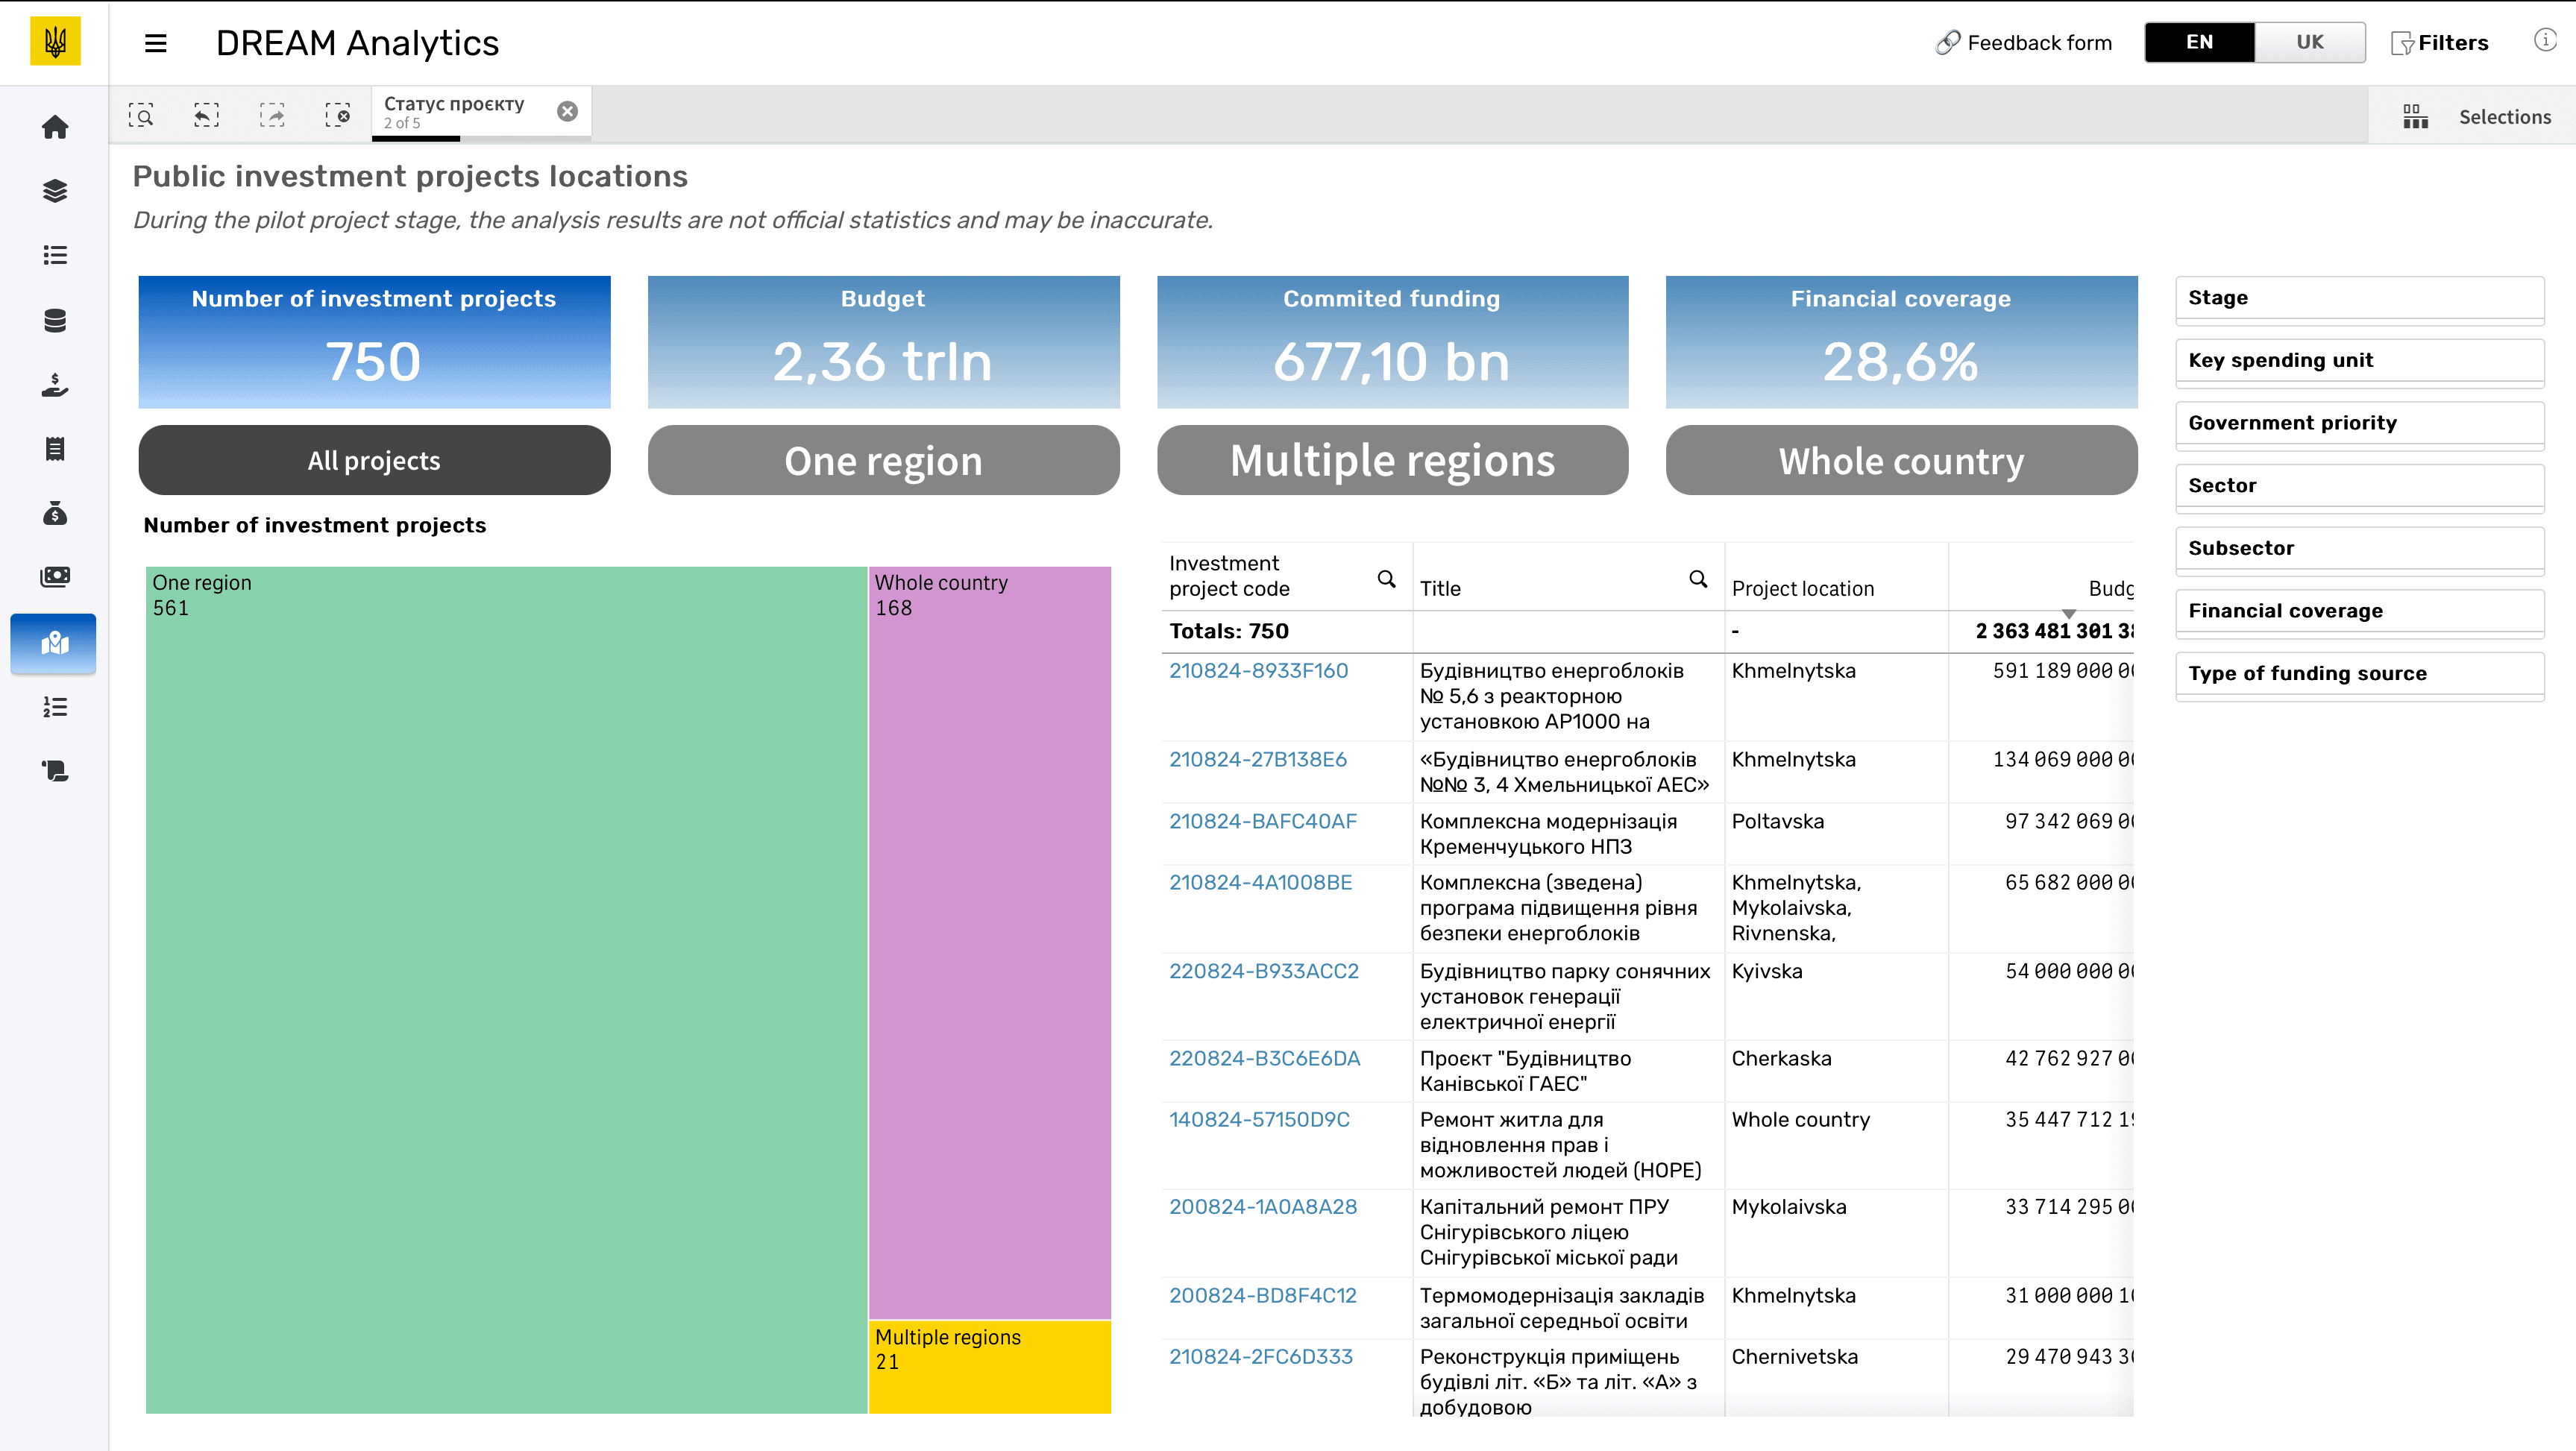
Task: Open the info icon in header
Action: click(2544, 40)
